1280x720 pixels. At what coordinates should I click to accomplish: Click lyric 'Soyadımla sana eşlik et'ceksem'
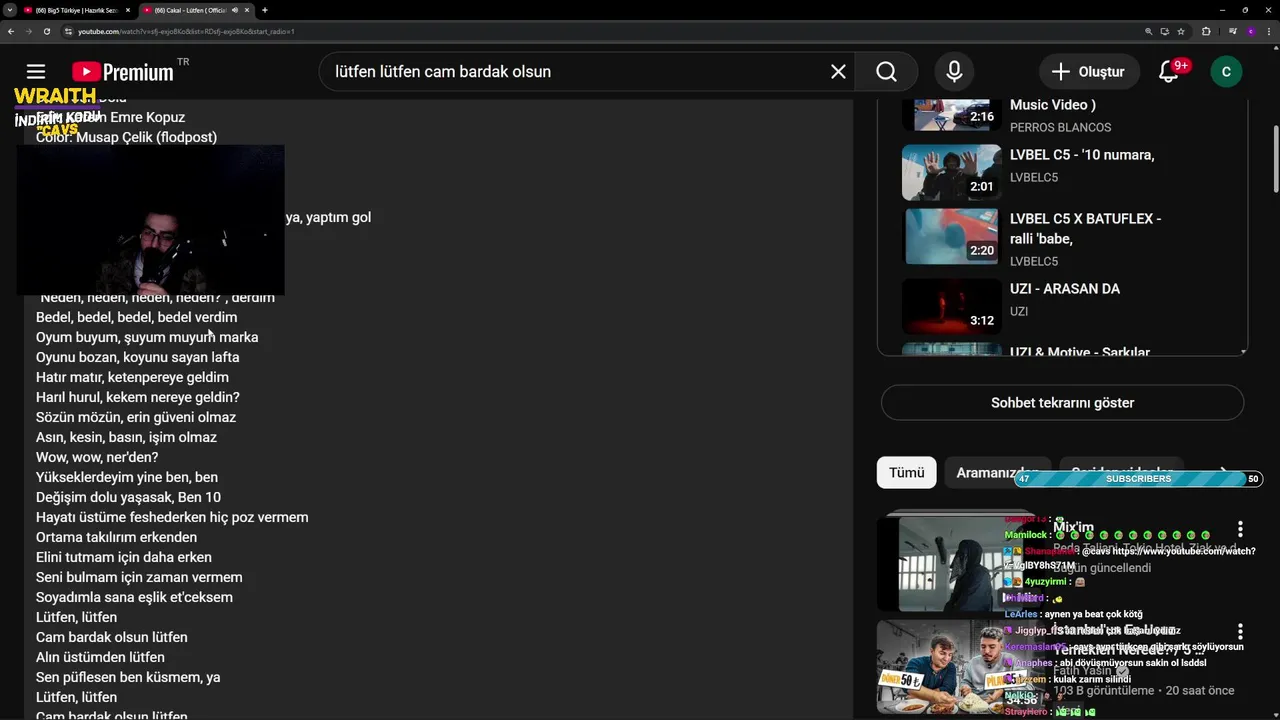point(134,597)
